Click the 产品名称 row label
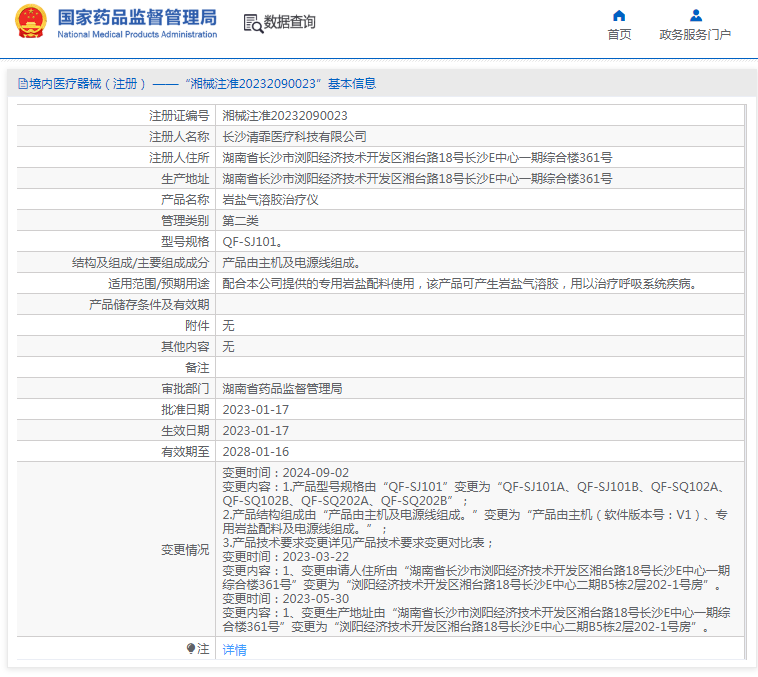The width and height of the screenshot is (758, 677). coord(185,200)
